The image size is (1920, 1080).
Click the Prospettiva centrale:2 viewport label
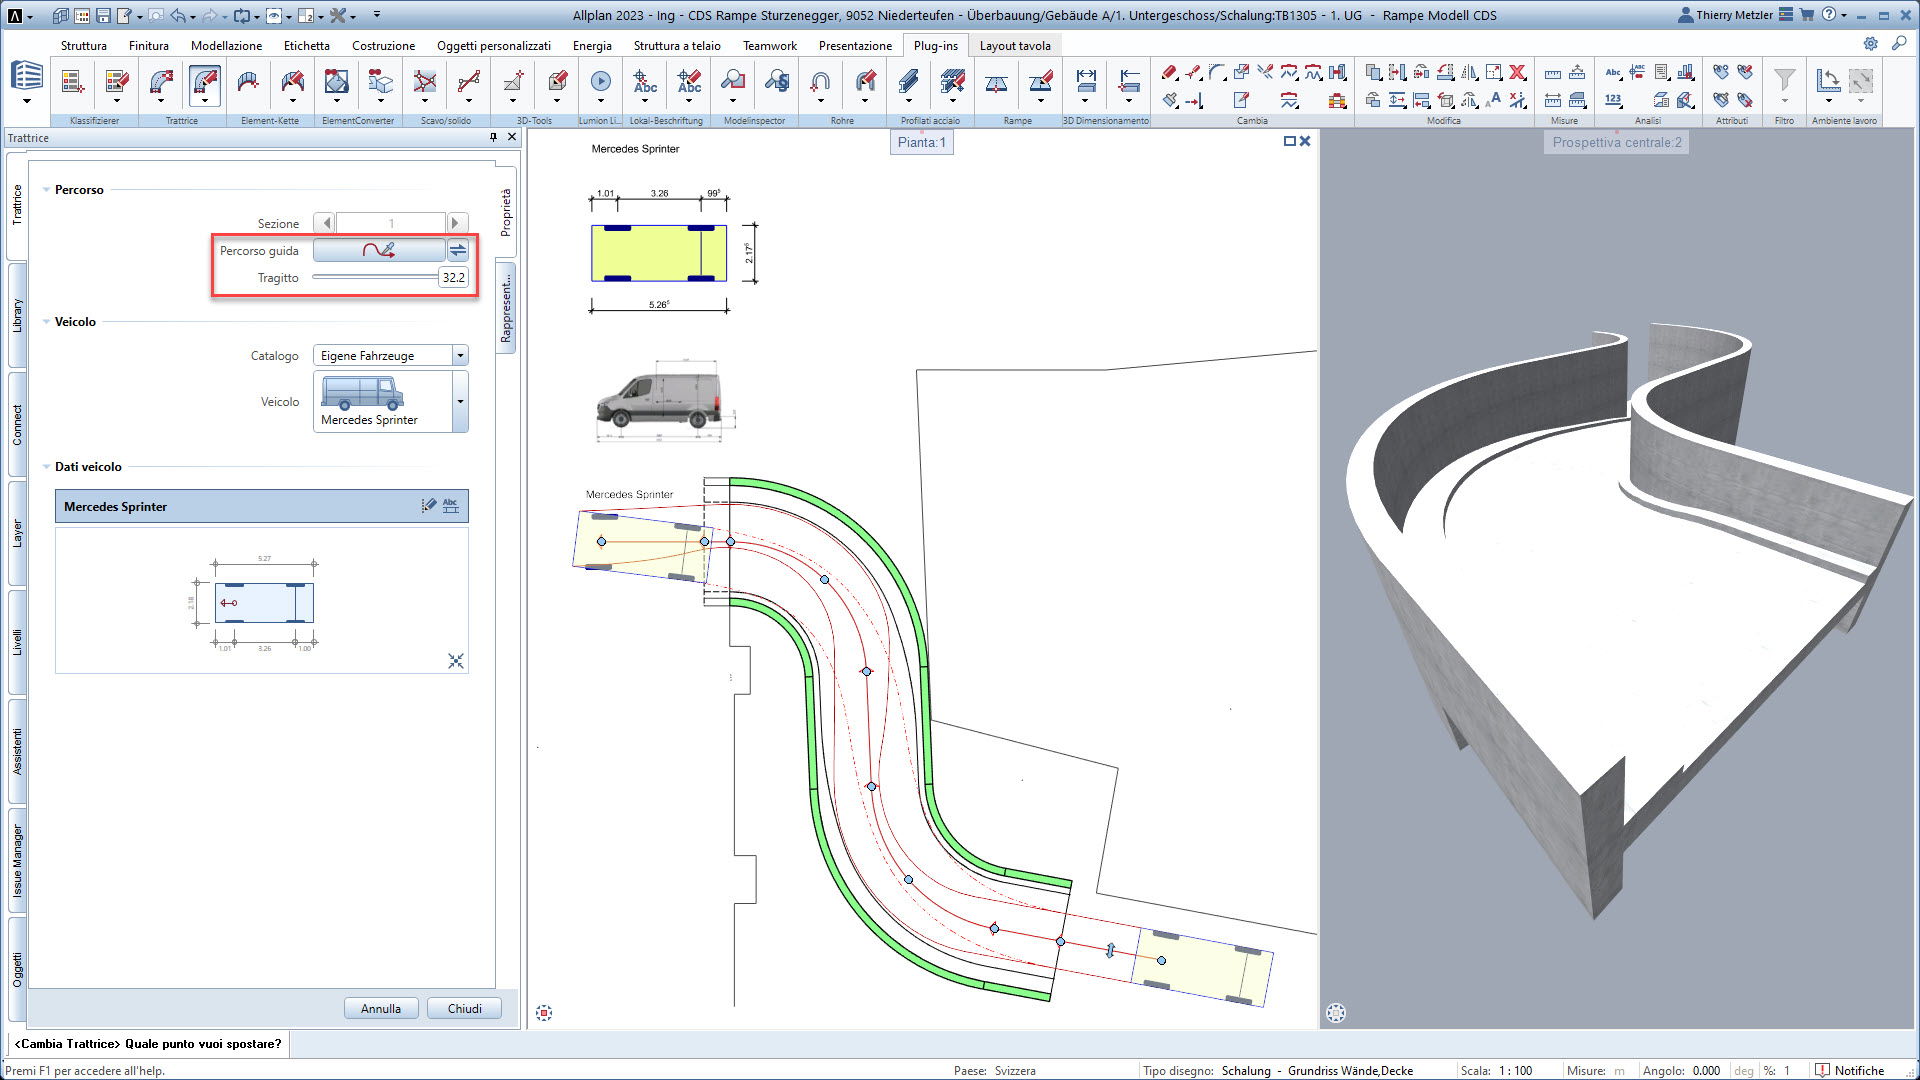coord(1616,142)
